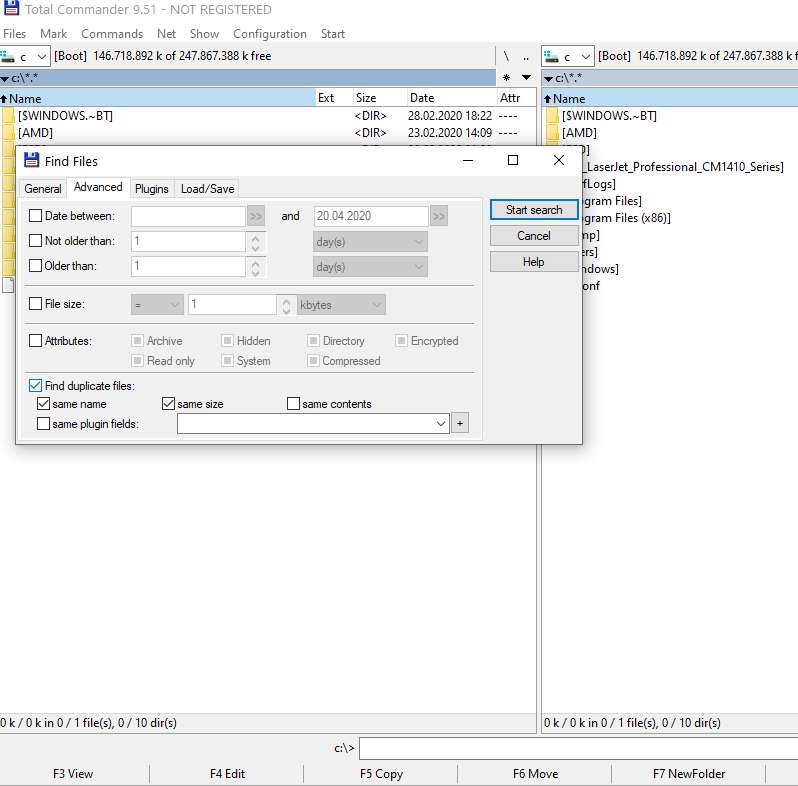Open the Show menu
This screenshot has height=786, width=798.
point(204,34)
